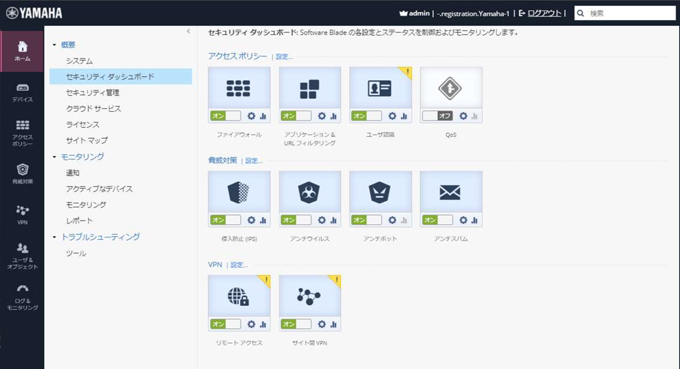
Task: Click User Authentication warning corner badge
Action: (406, 72)
